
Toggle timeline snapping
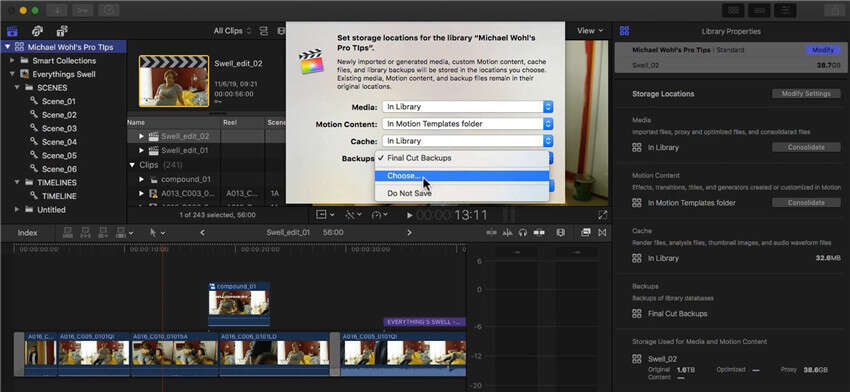click(x=539, y=233)
